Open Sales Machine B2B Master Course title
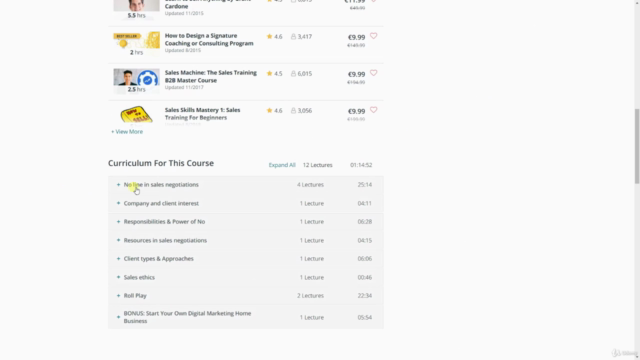Screen dimensions: 640x360 (211, 76)
